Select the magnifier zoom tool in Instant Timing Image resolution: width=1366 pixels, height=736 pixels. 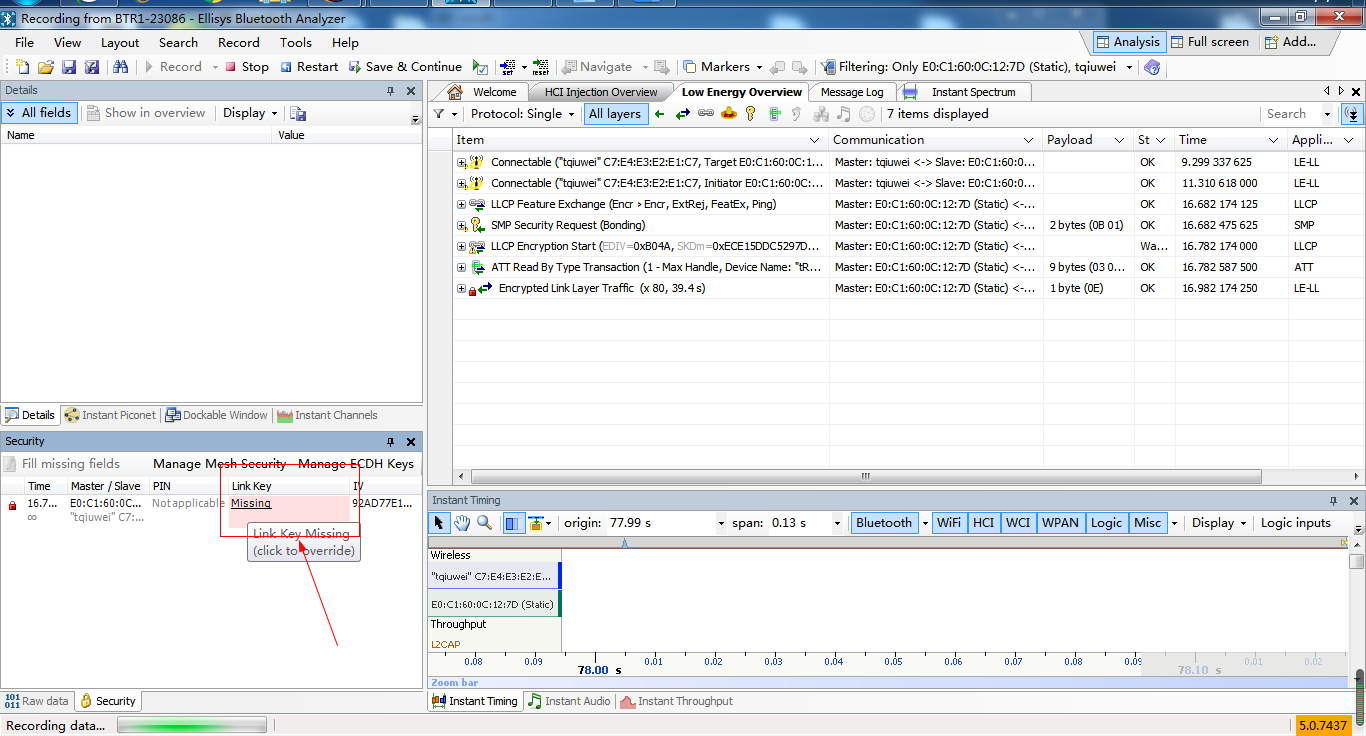click(x=484, y=523)
